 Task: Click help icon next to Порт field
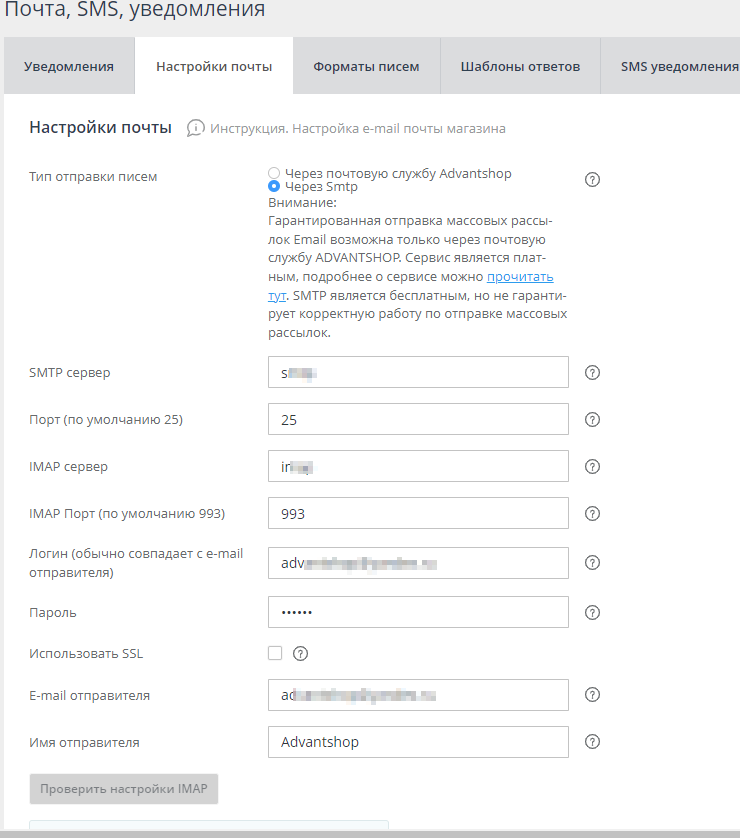[592, 420]
